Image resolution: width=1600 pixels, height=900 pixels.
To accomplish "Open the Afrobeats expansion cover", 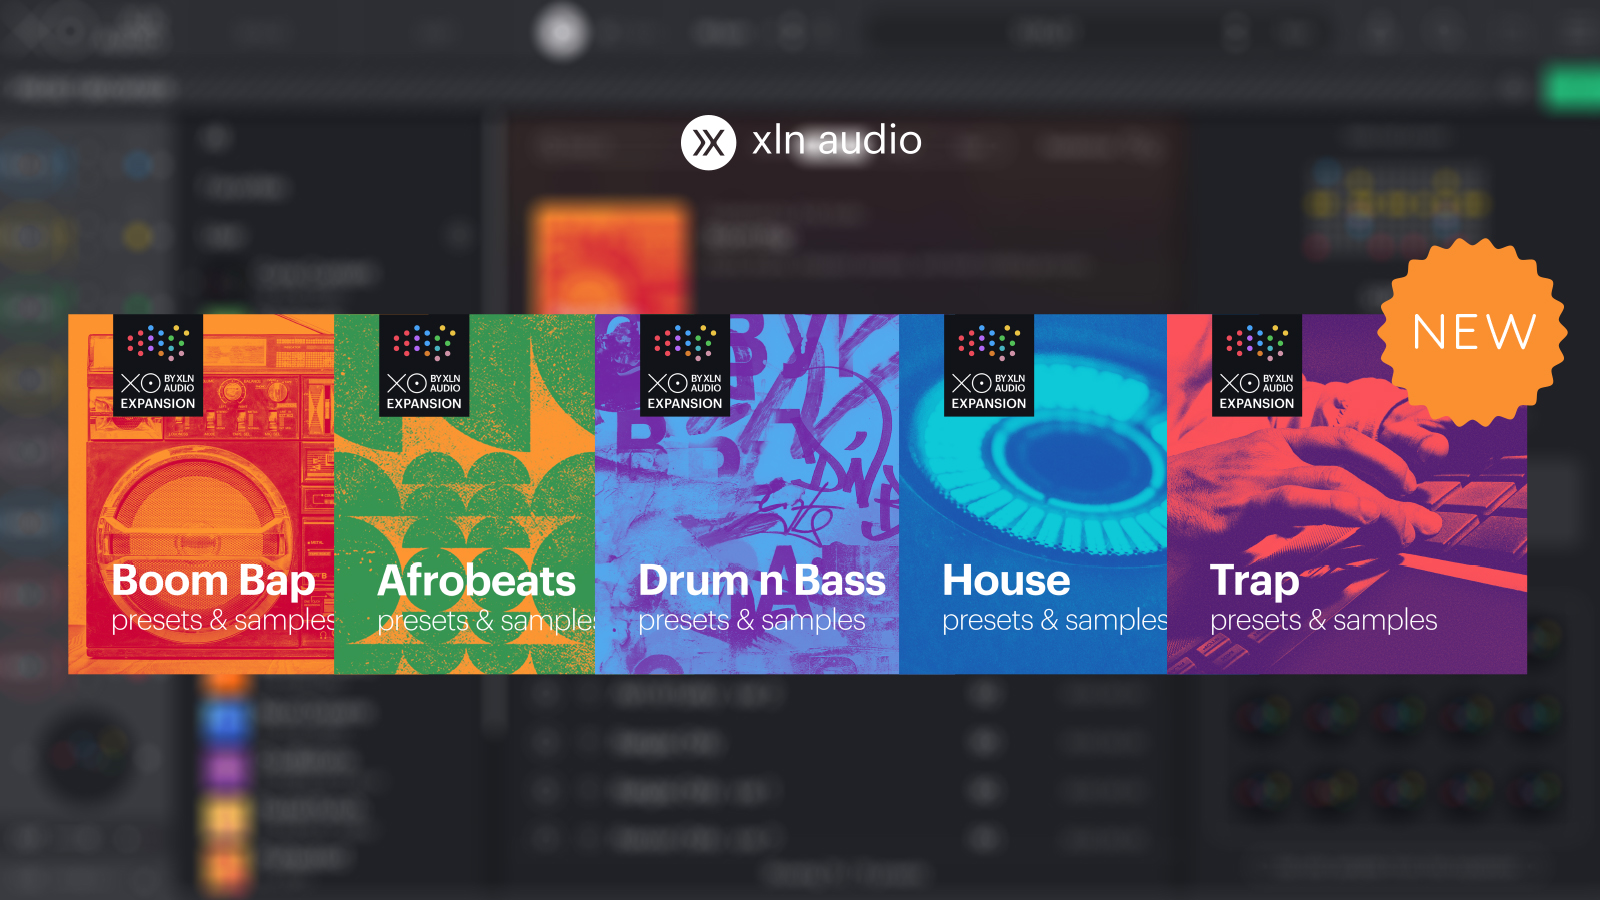I will click(x=464, y=494).
